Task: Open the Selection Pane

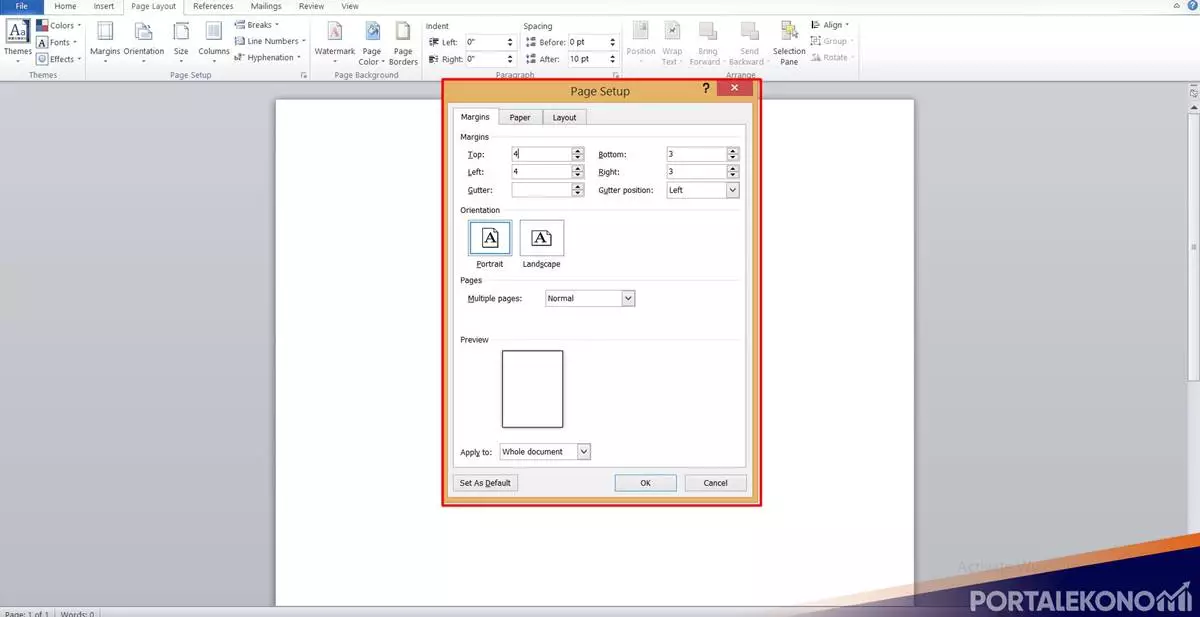Action: click(x=789, y=42)
